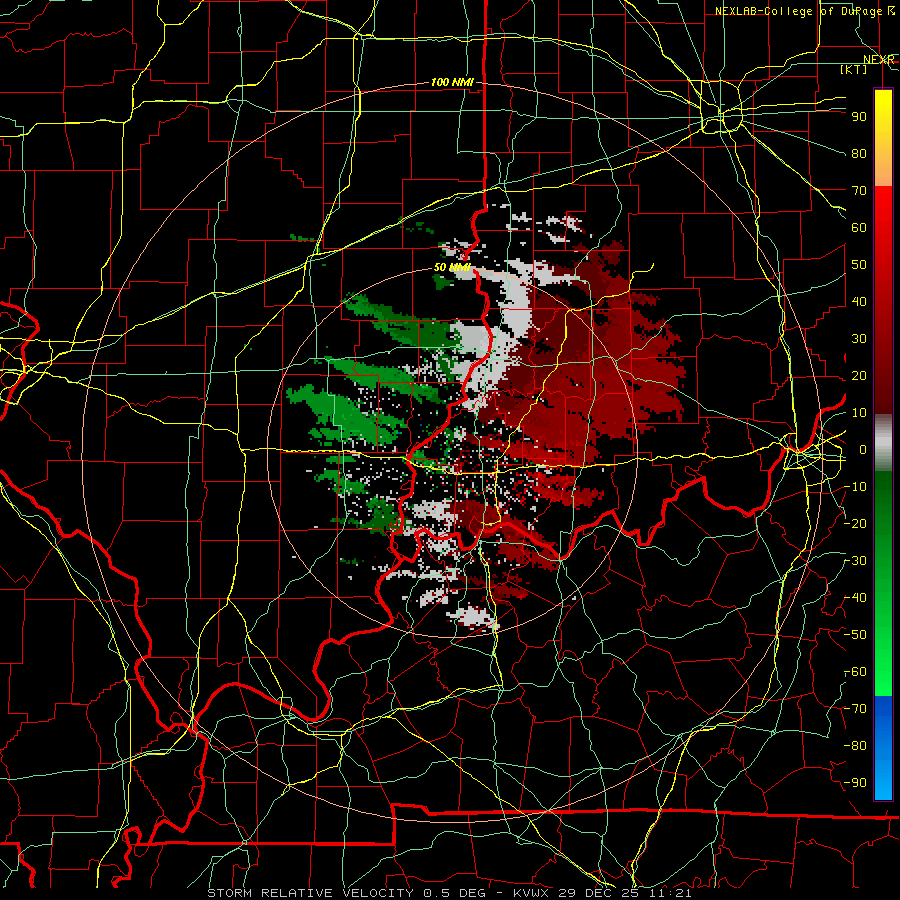Click the -50 value on velocity scale
The image size is (900, 900).
click(855, 635)
